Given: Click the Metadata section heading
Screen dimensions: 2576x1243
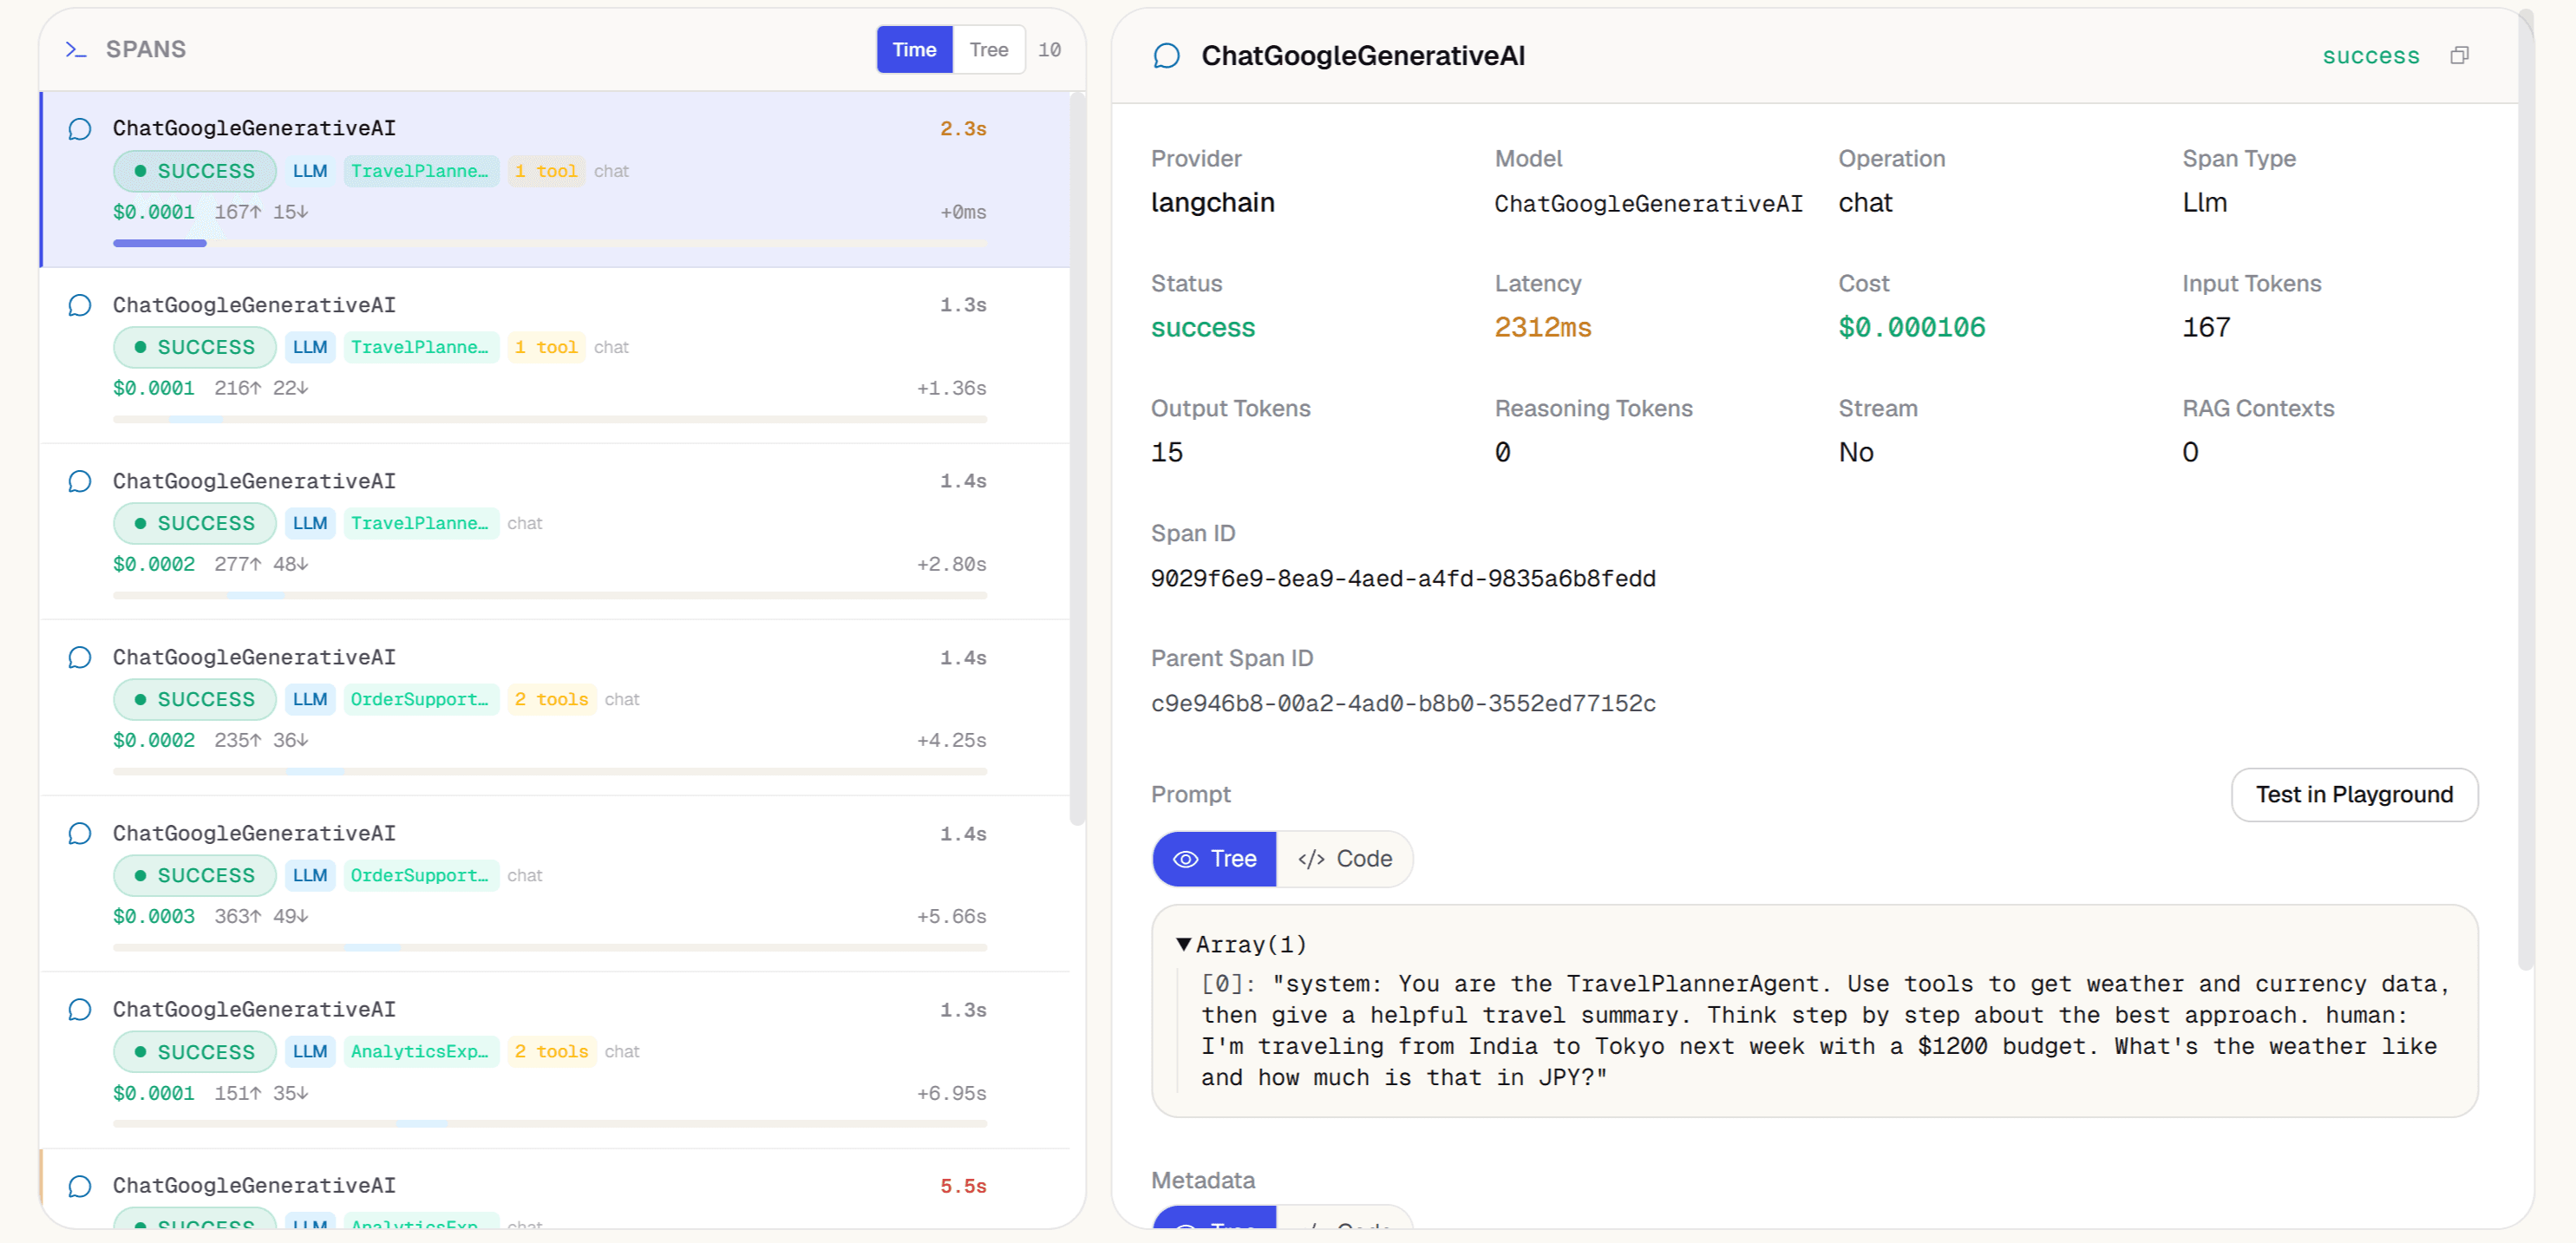Looking at the screenshot, I should point(1203,1181).
